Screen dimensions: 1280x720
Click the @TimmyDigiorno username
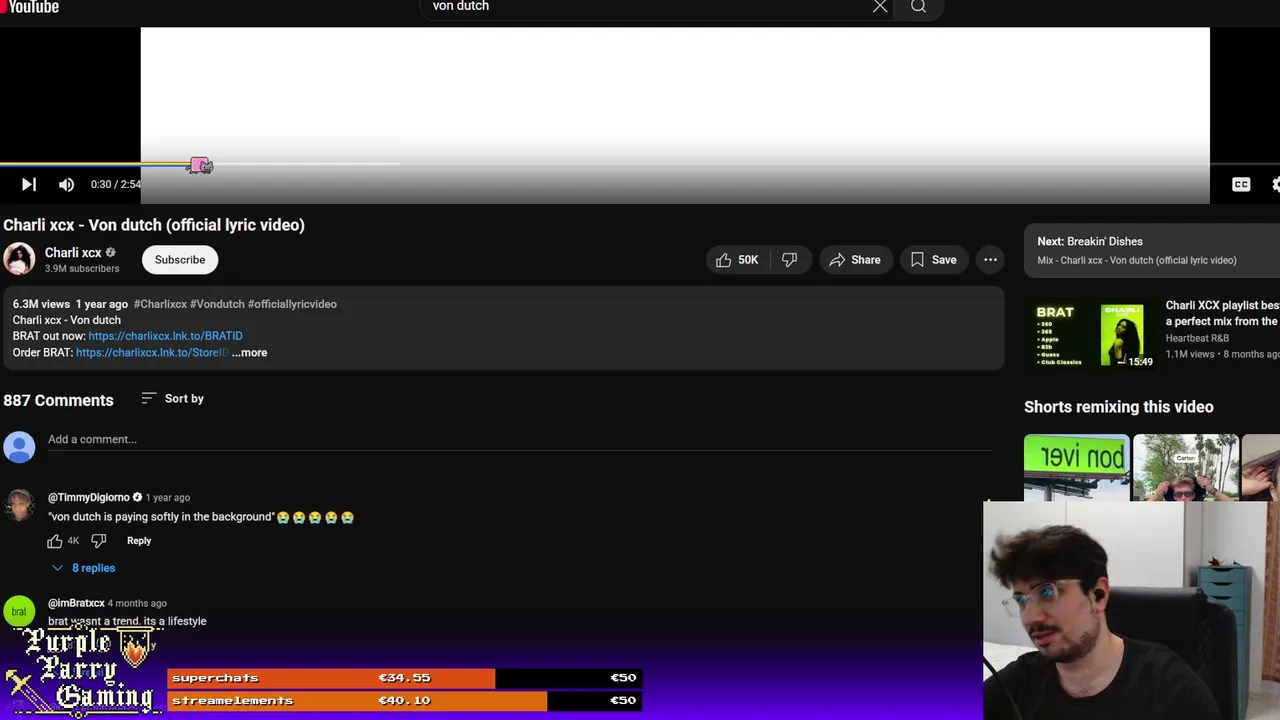coord(89,497)
